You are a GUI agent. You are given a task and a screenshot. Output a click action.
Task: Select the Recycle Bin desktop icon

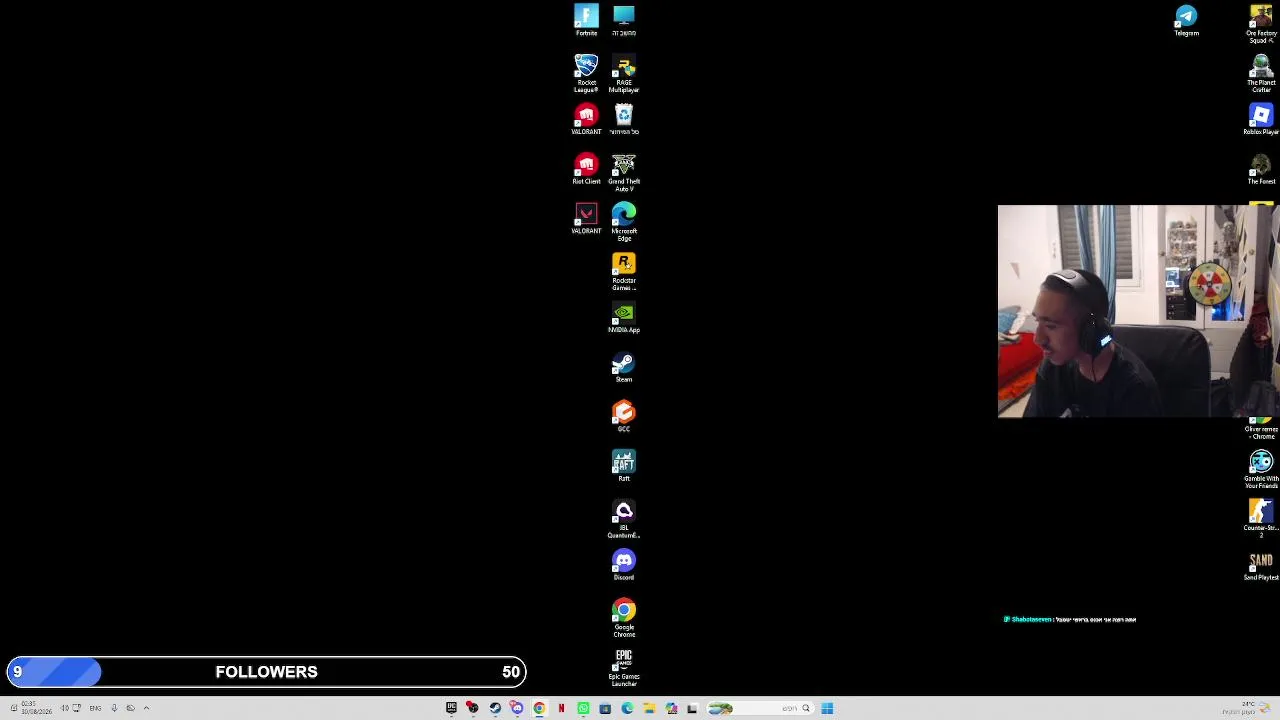(623, 119)
